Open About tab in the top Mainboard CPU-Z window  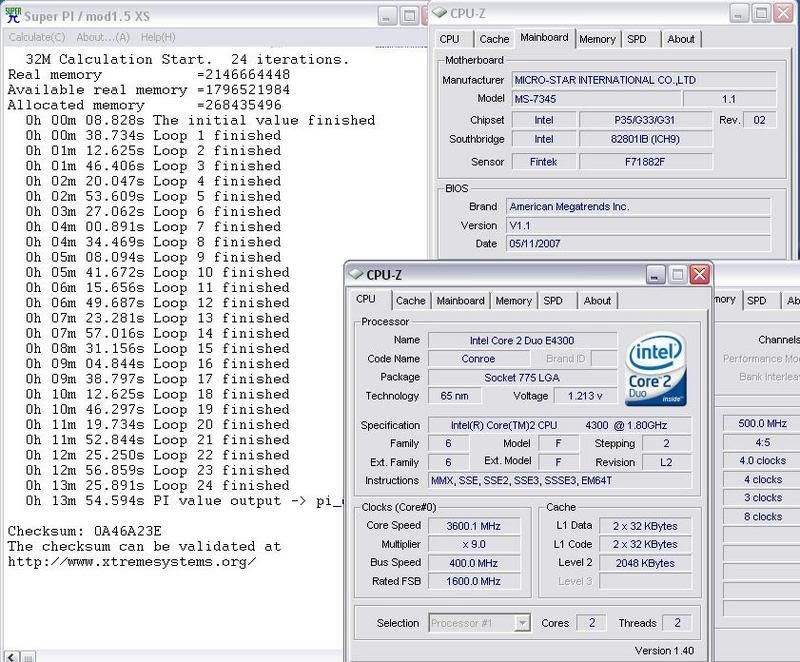680,39
